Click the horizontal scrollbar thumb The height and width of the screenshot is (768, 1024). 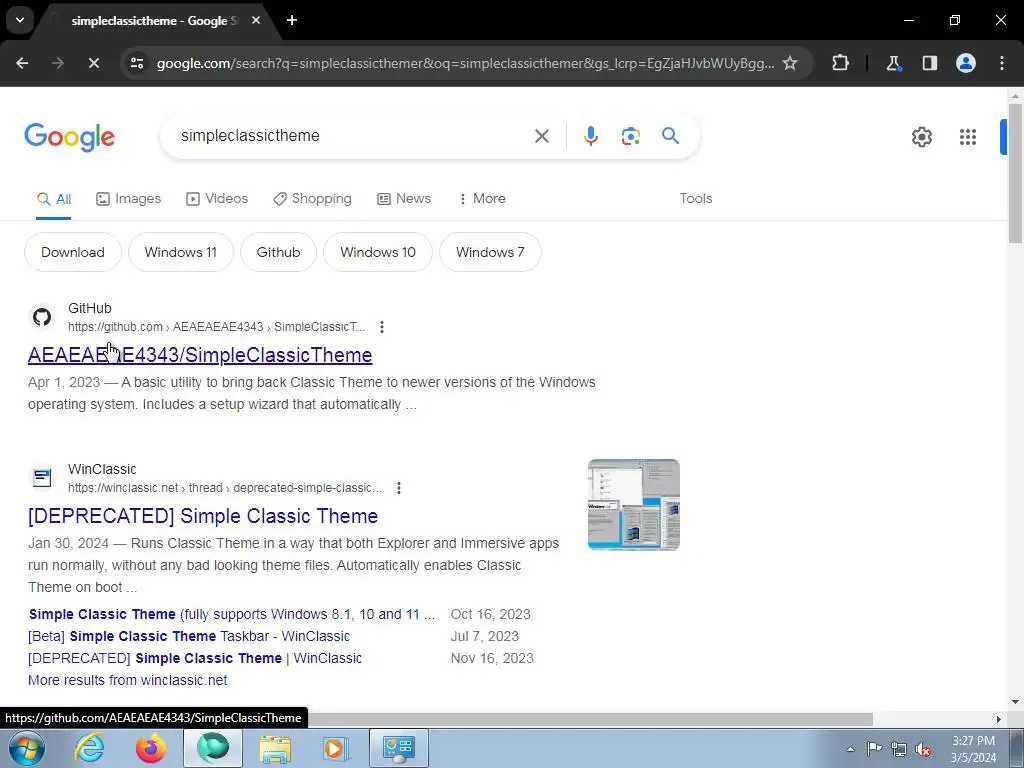[x=590, y=719]
